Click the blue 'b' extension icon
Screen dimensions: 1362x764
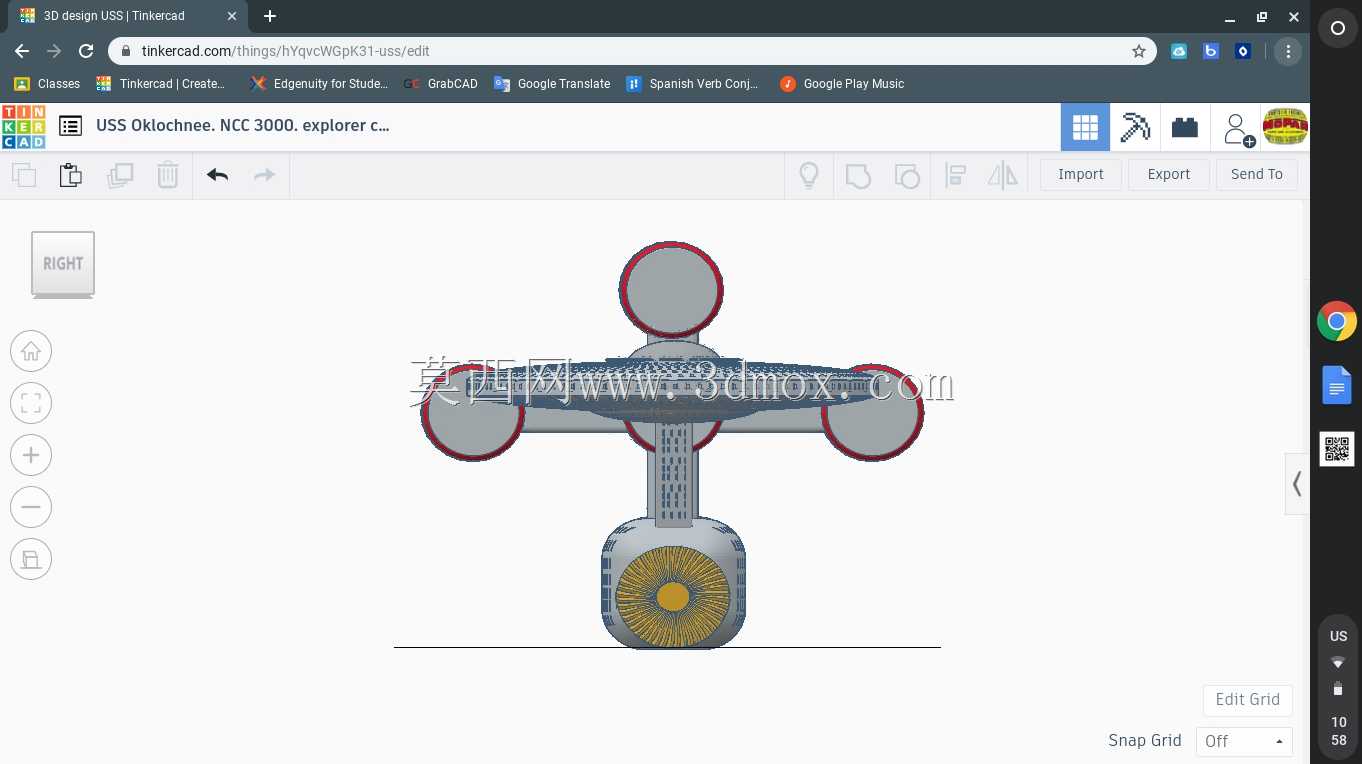tap(1211, 51)
